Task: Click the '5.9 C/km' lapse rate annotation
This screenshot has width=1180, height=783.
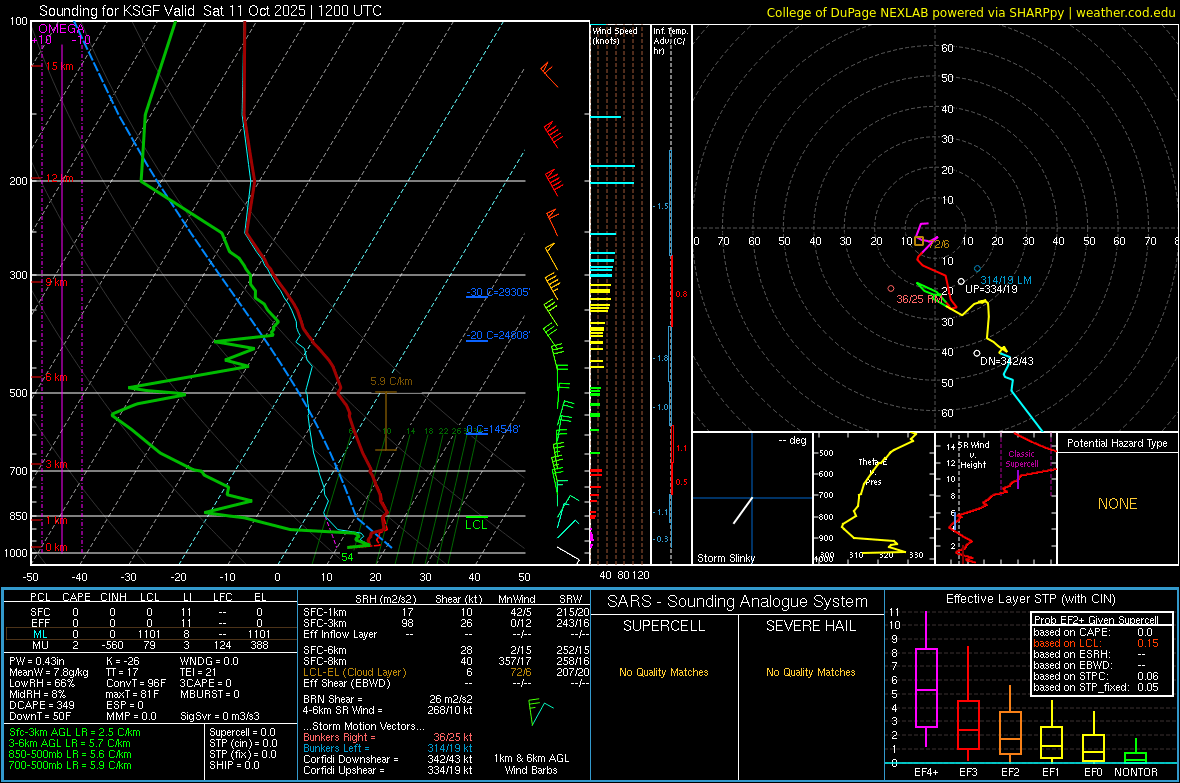Action: (391, 382)
